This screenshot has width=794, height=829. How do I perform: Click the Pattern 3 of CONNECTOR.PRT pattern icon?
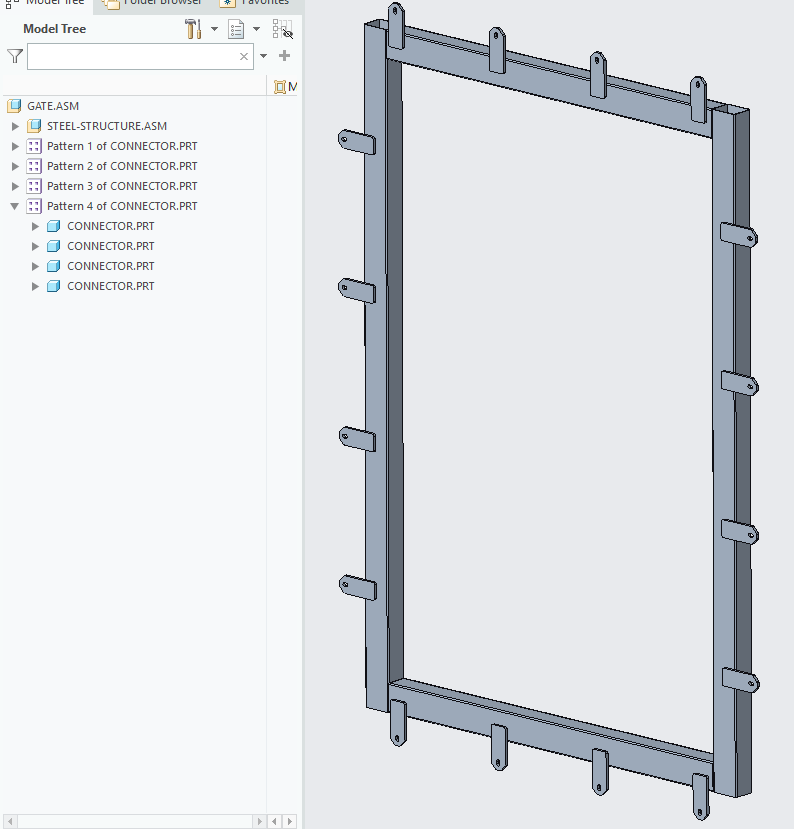coord(34,186)
